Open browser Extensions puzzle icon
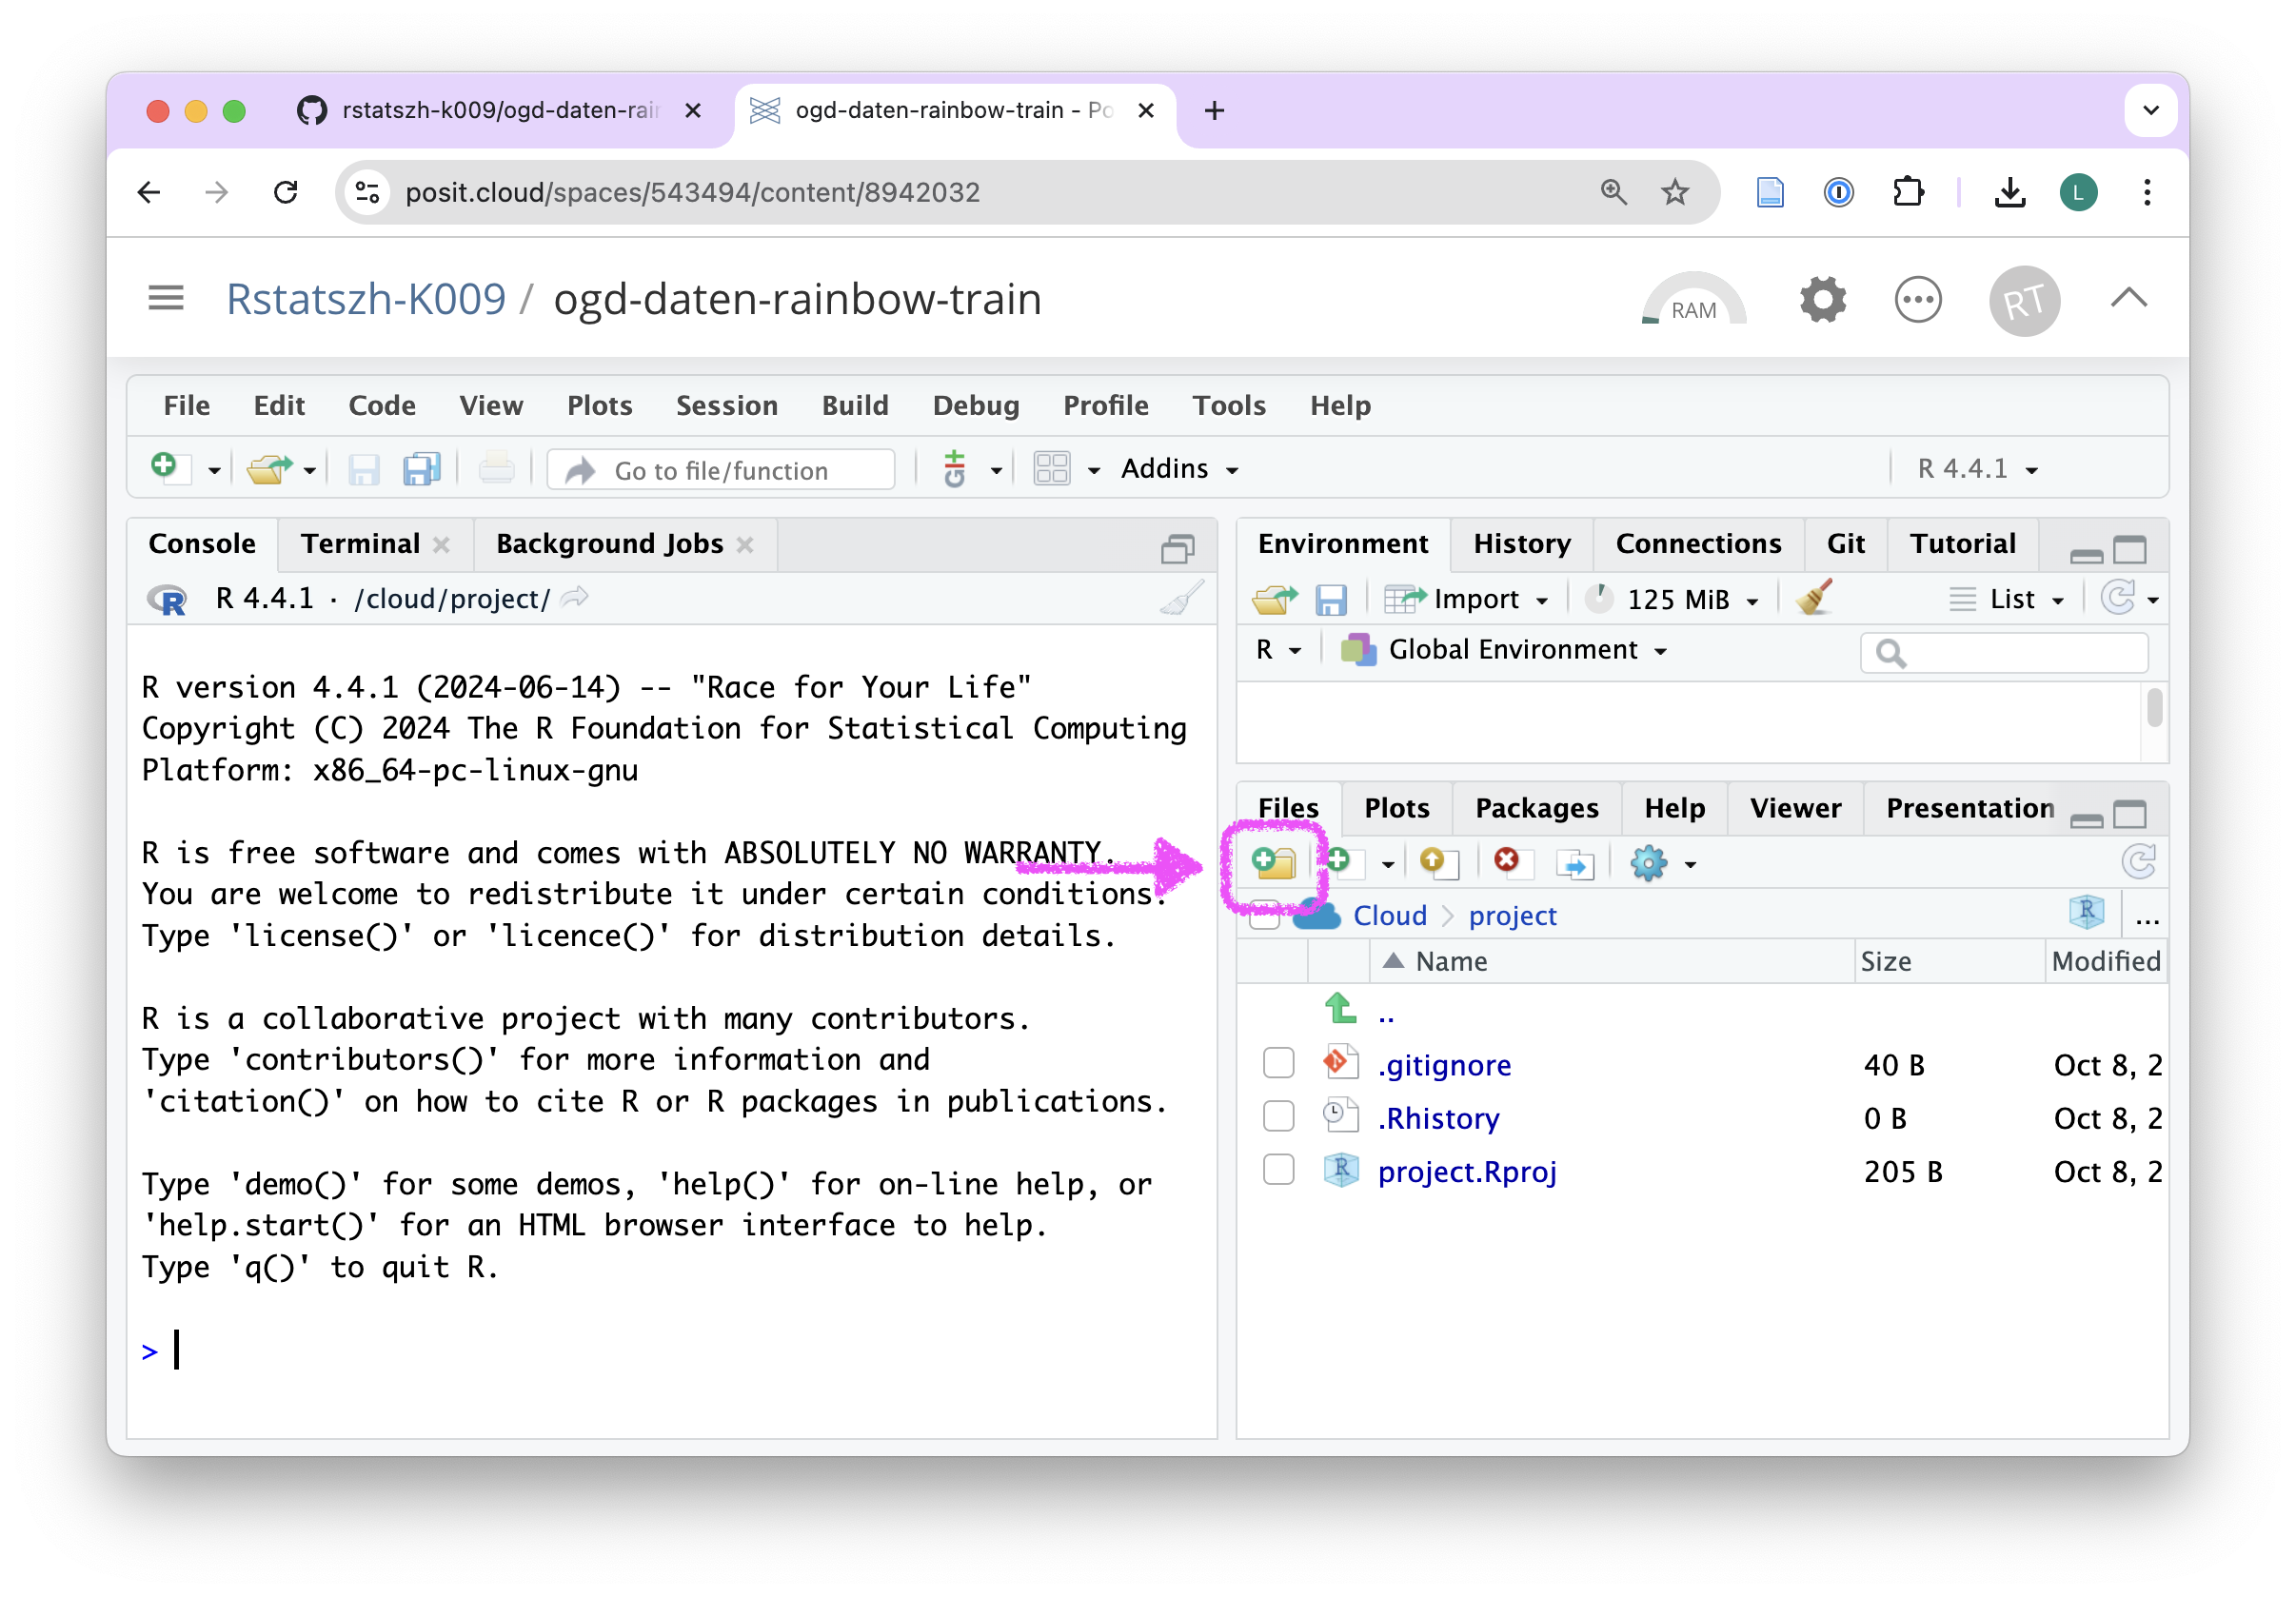The image size is (2296, 1597). click(x=1908, y=192)
